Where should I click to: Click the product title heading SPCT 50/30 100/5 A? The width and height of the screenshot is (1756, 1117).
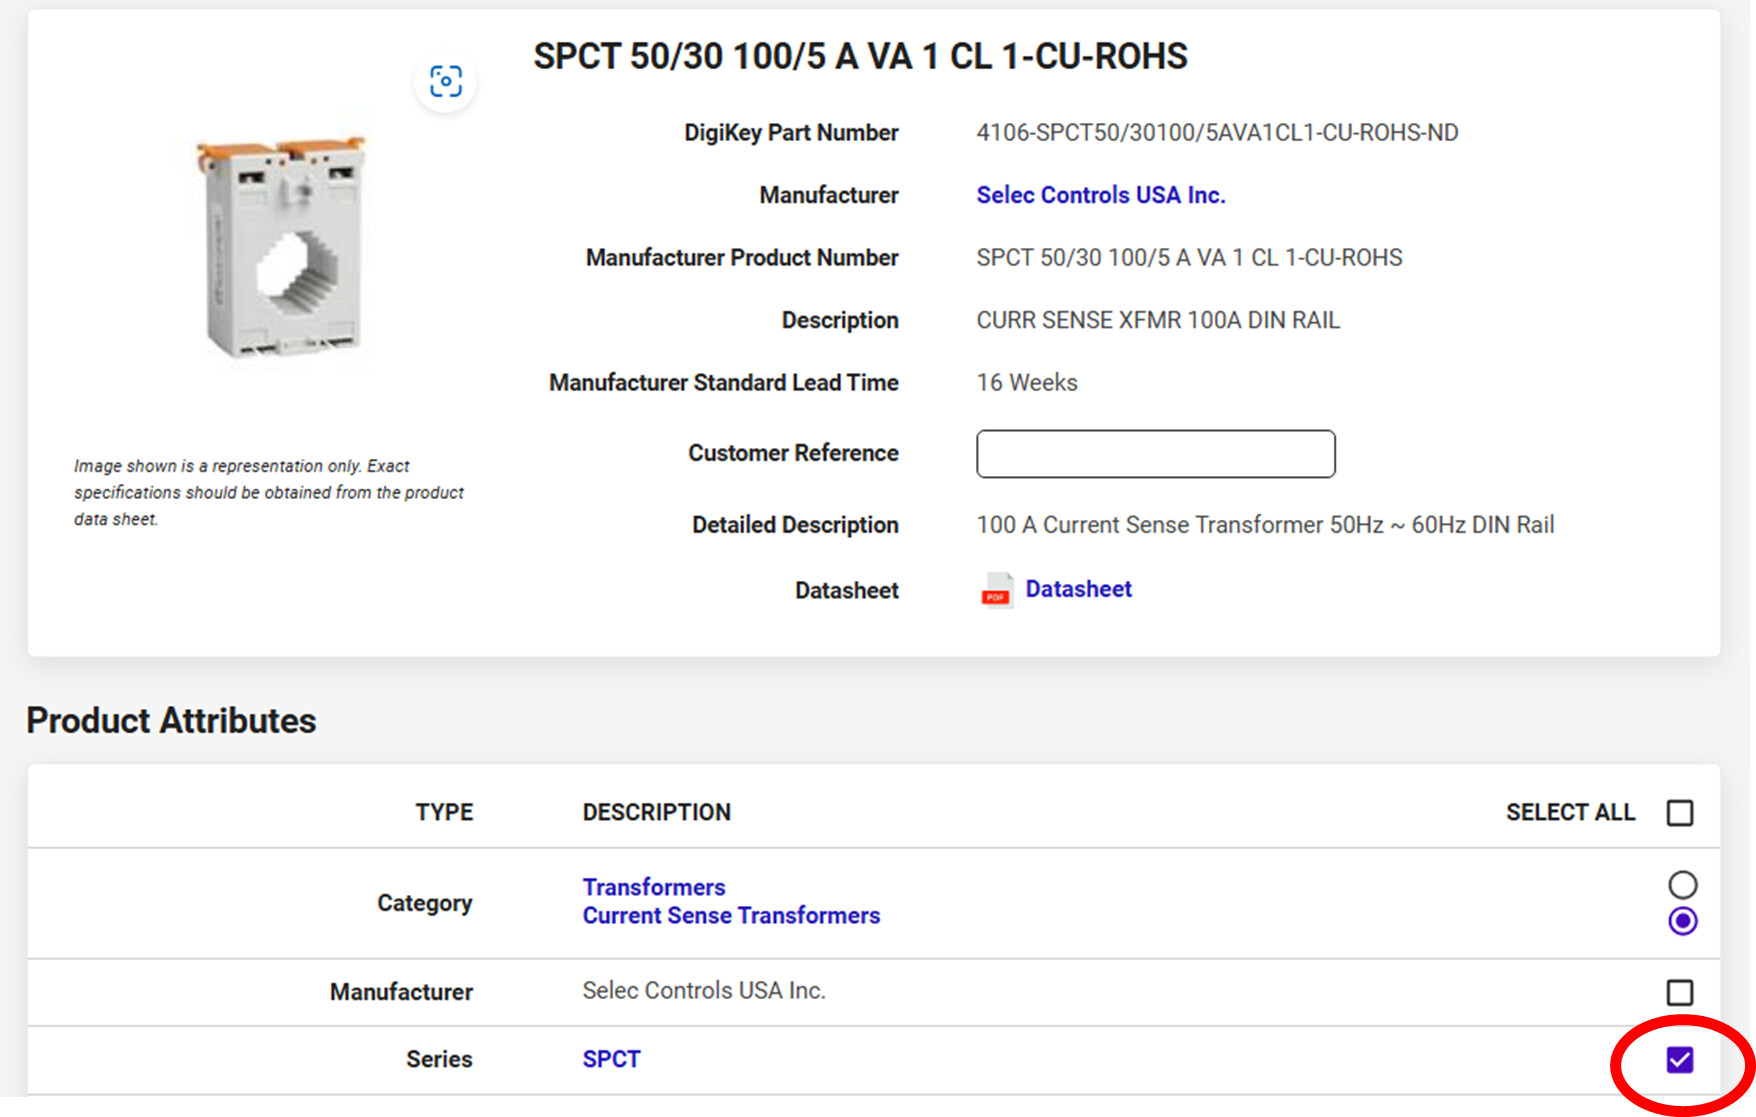(x=860, y=56)
